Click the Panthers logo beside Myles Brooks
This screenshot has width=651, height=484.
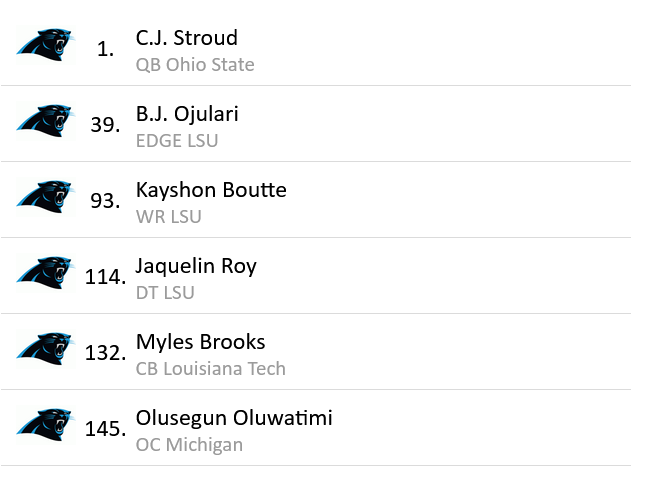[45, 349]
